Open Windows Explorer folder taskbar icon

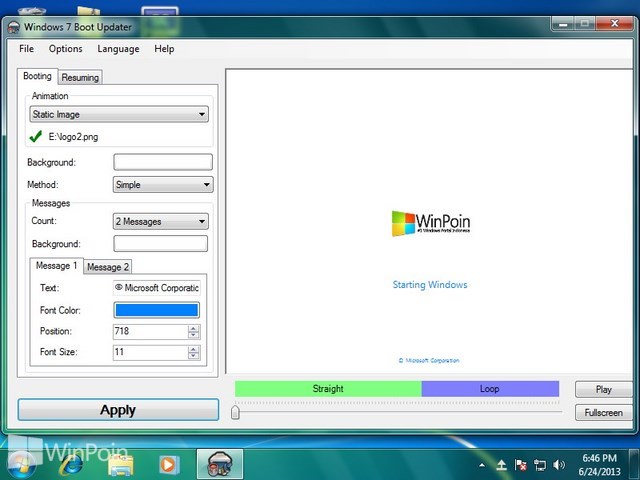pos(121,465)
